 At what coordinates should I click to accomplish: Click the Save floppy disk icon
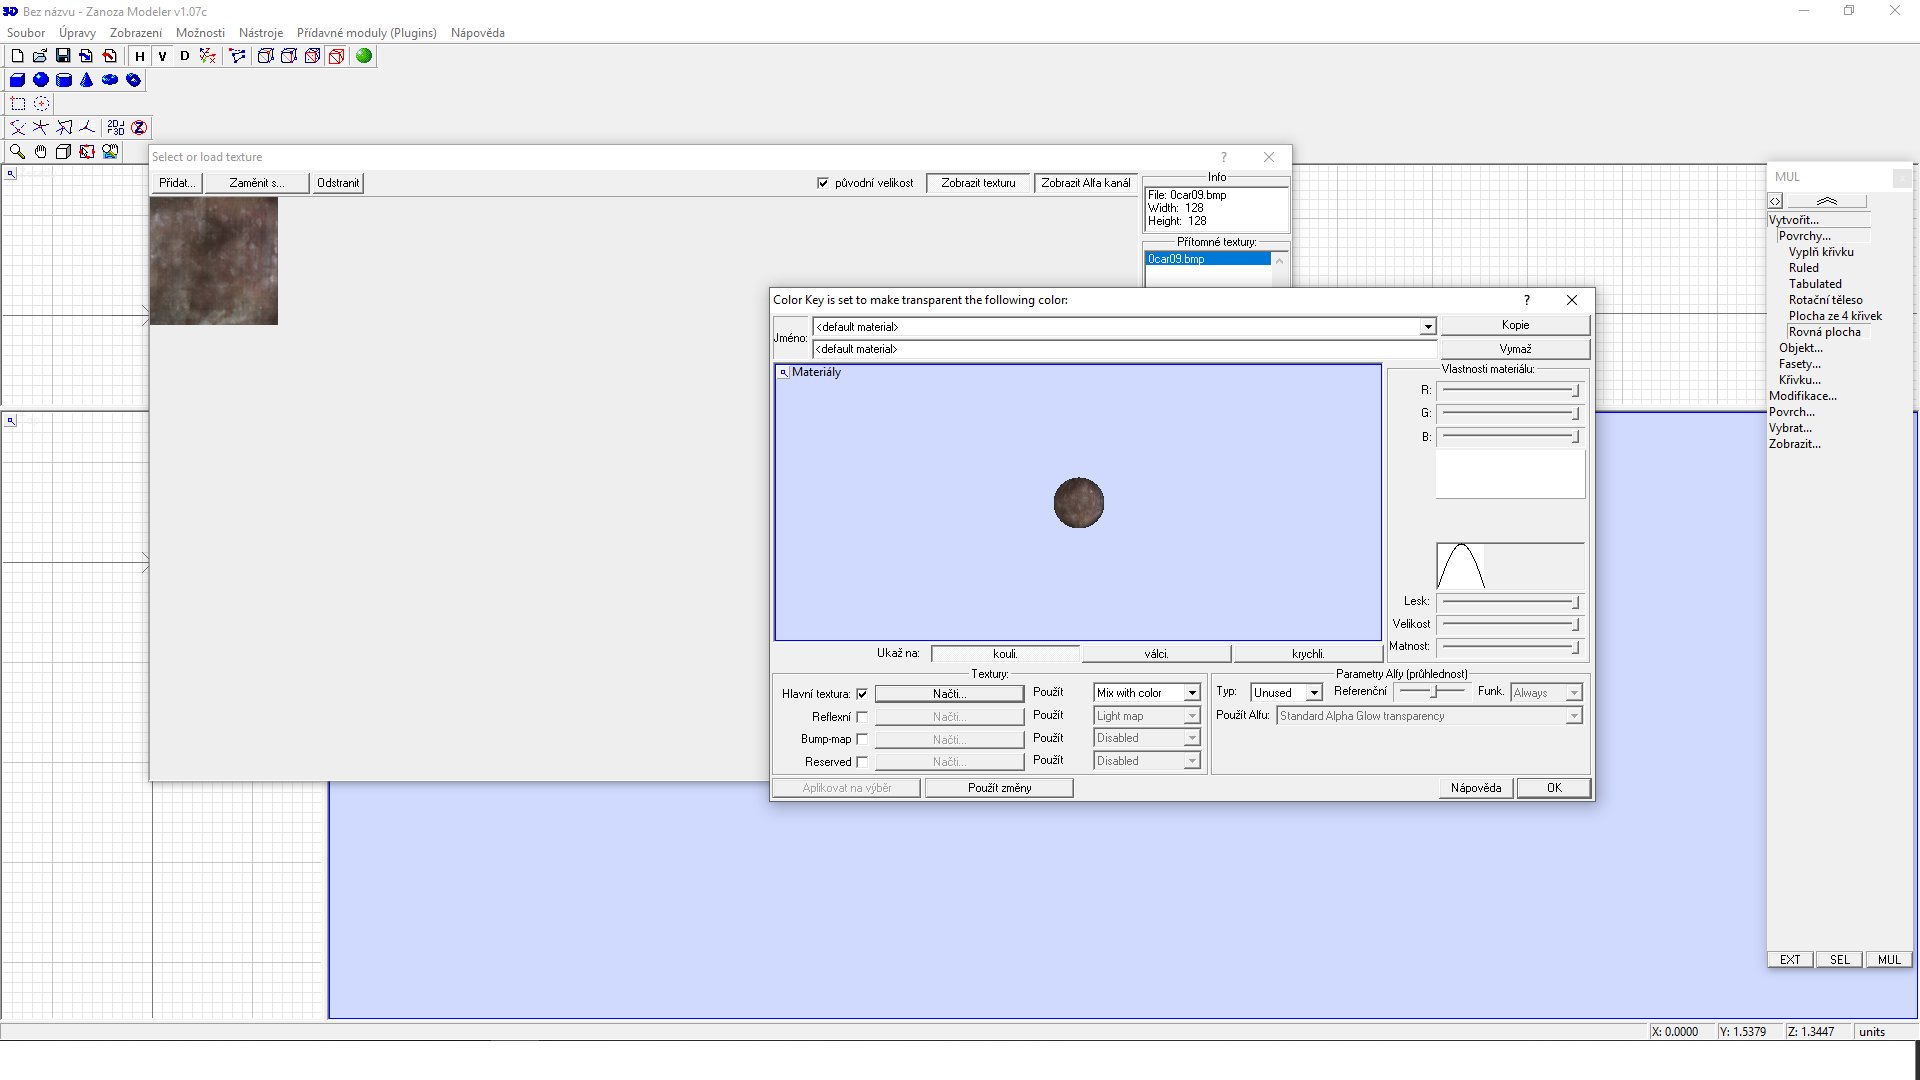click(x=63, y=56)
